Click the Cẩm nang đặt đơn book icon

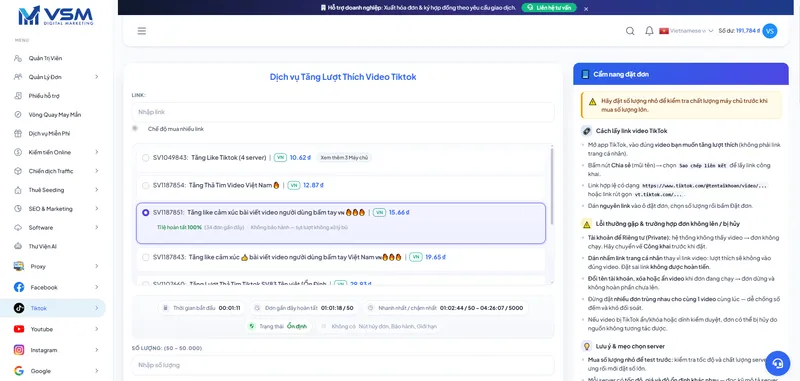click(585, 74)
